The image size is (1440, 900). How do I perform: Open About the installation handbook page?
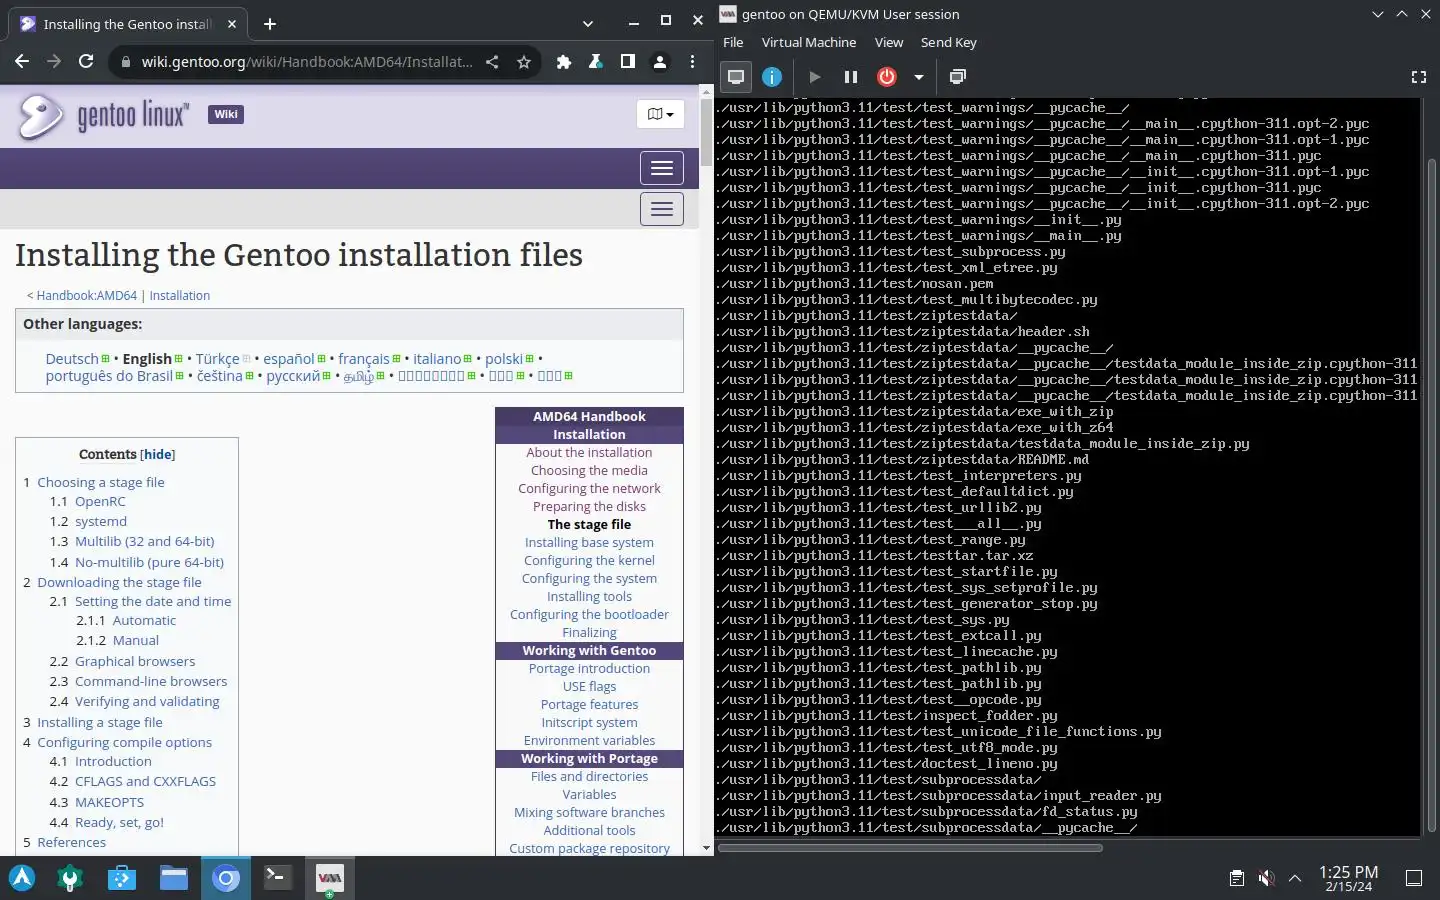tap(589, 453)
